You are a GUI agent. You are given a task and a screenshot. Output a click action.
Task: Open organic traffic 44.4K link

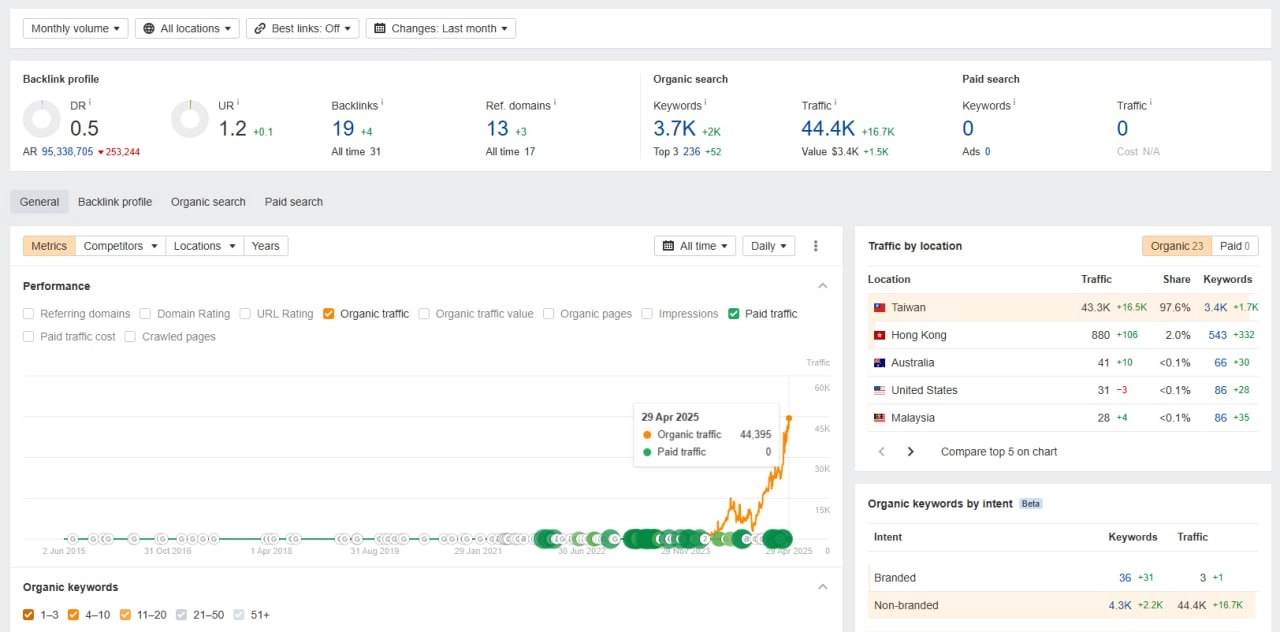point(828,128)
